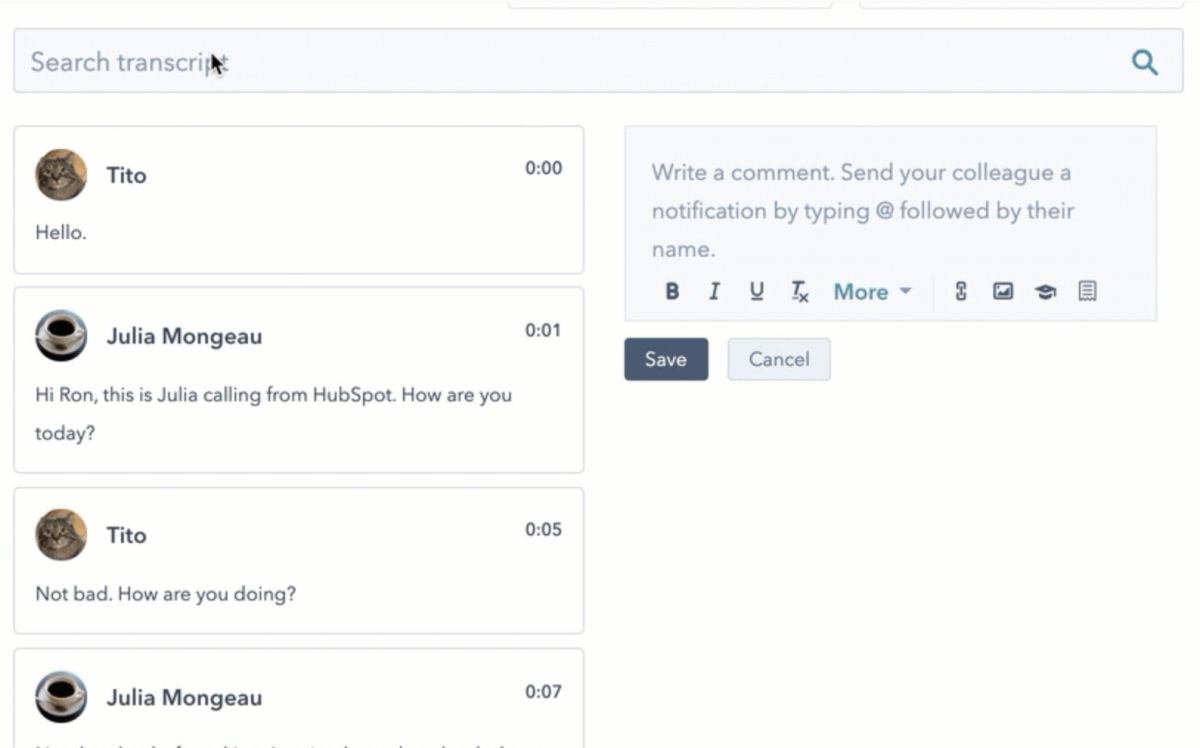Viewport: 1200px width, 748px height.
Task: Expand the More formatting dropdown
Action: point(872,292)
